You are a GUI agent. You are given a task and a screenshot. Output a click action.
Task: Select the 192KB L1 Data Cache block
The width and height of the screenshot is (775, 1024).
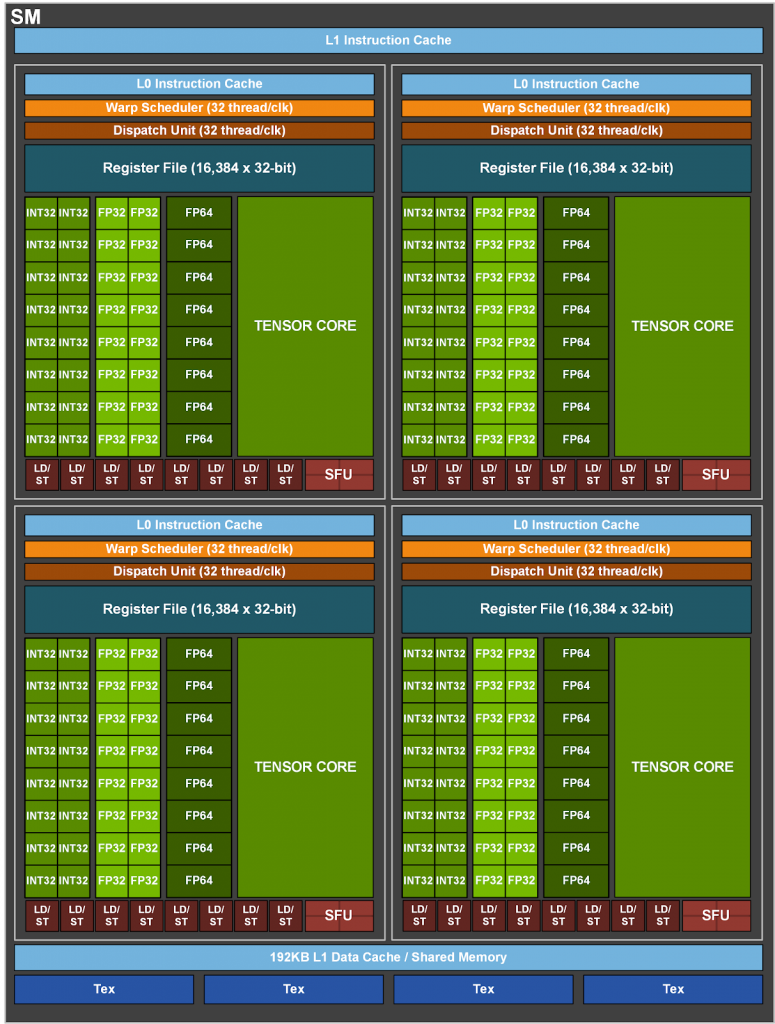pyautogui.click(x=388, y=957)
